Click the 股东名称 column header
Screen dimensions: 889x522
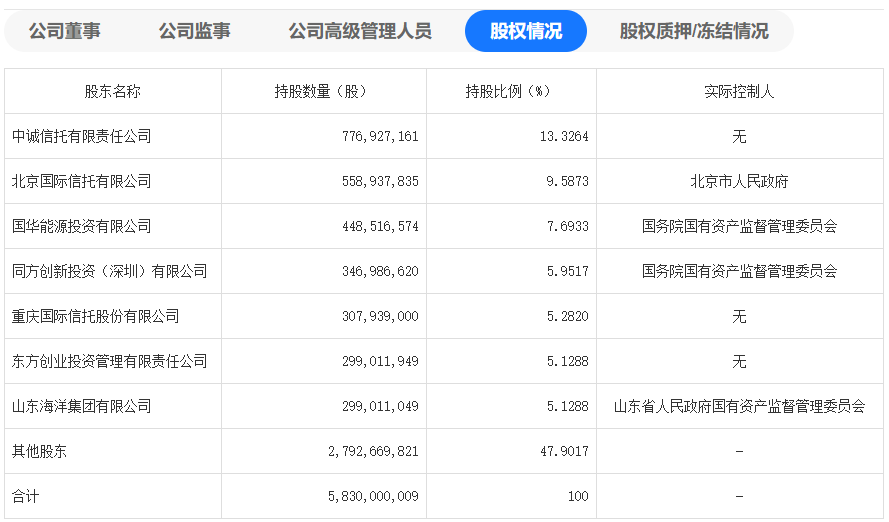[112, 91]
